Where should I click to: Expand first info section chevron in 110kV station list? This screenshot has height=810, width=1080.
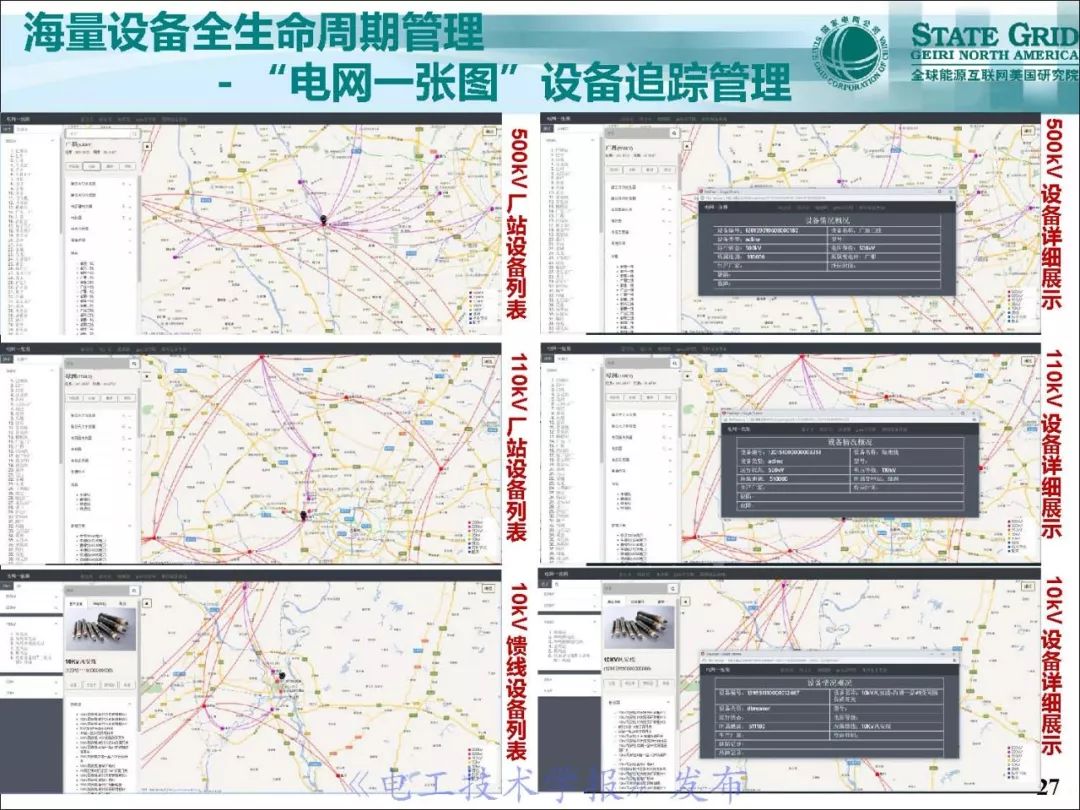point(131,415)
